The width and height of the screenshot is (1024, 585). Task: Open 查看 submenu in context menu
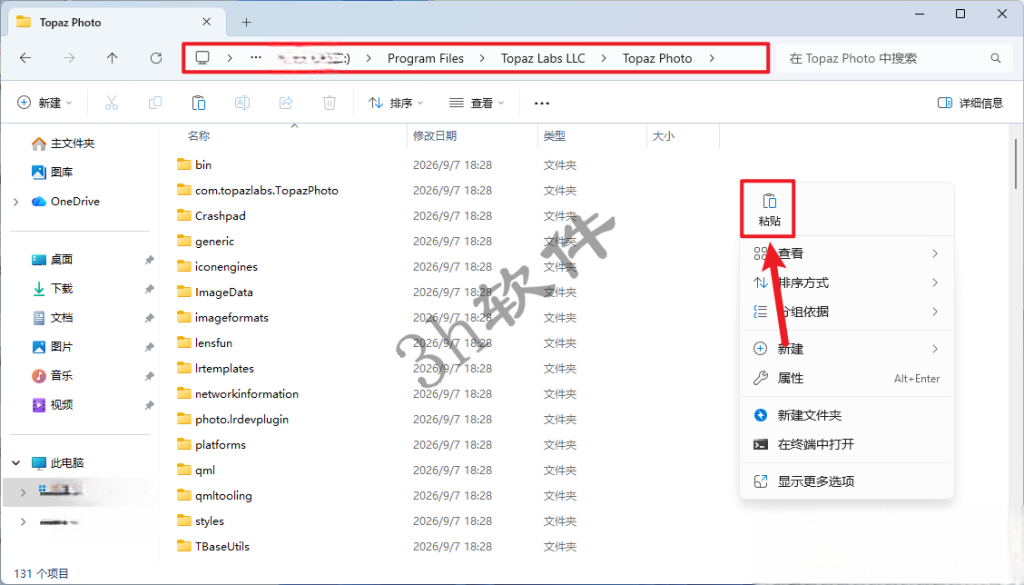(846, 253)
